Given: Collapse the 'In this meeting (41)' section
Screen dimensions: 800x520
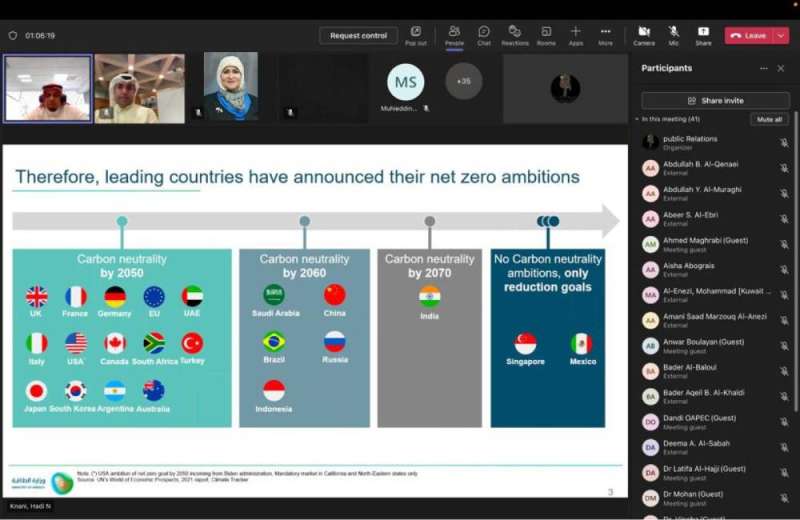Looking at the screenshot, I should click(x=638, y=119).
